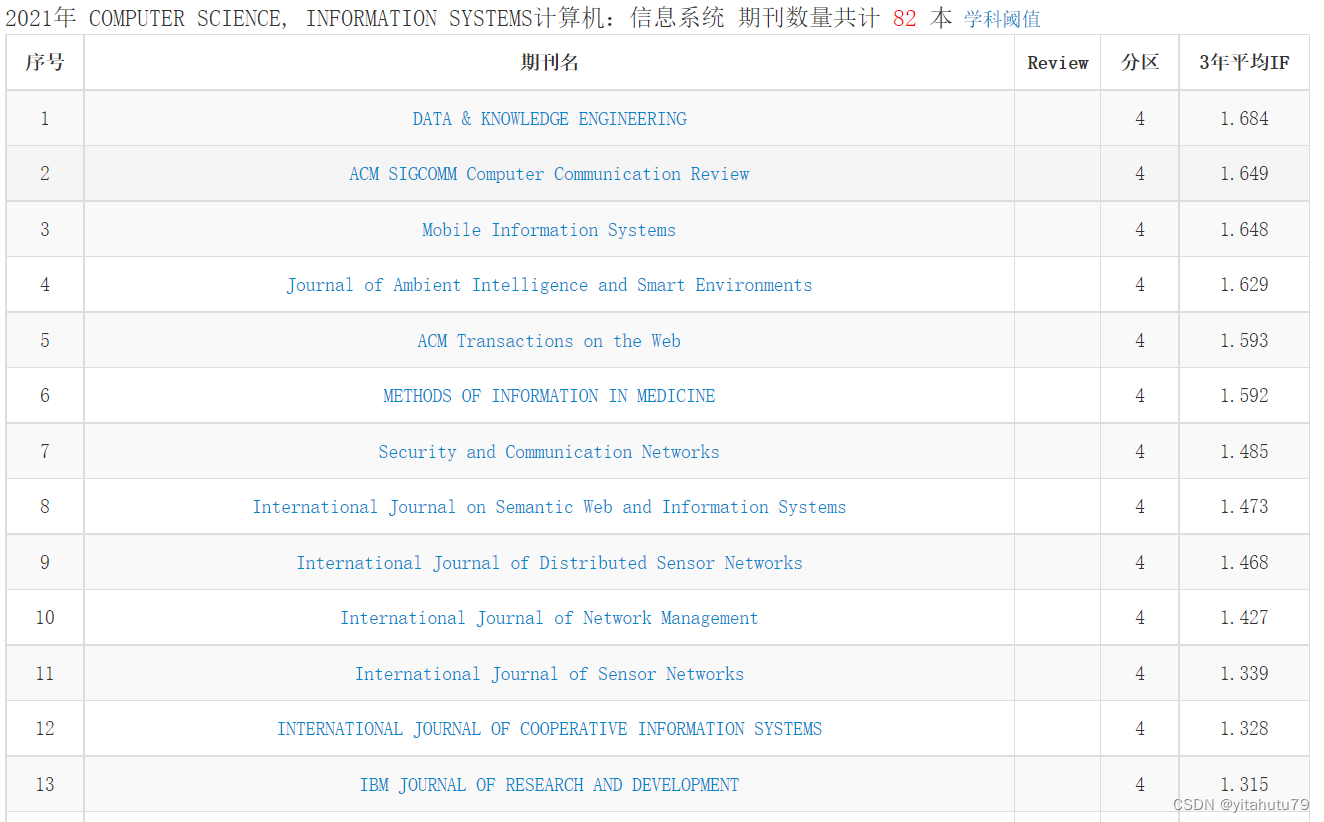Click the 期刊名 column header
The image size is (1324, 822).
click(549, 62)
